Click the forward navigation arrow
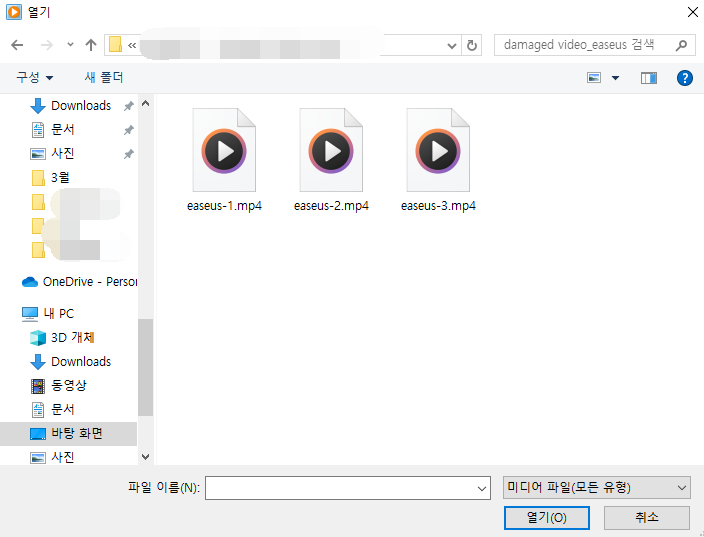Image resolution: width=704 pixels, height=537 pixels. click(x=47, y=45)
